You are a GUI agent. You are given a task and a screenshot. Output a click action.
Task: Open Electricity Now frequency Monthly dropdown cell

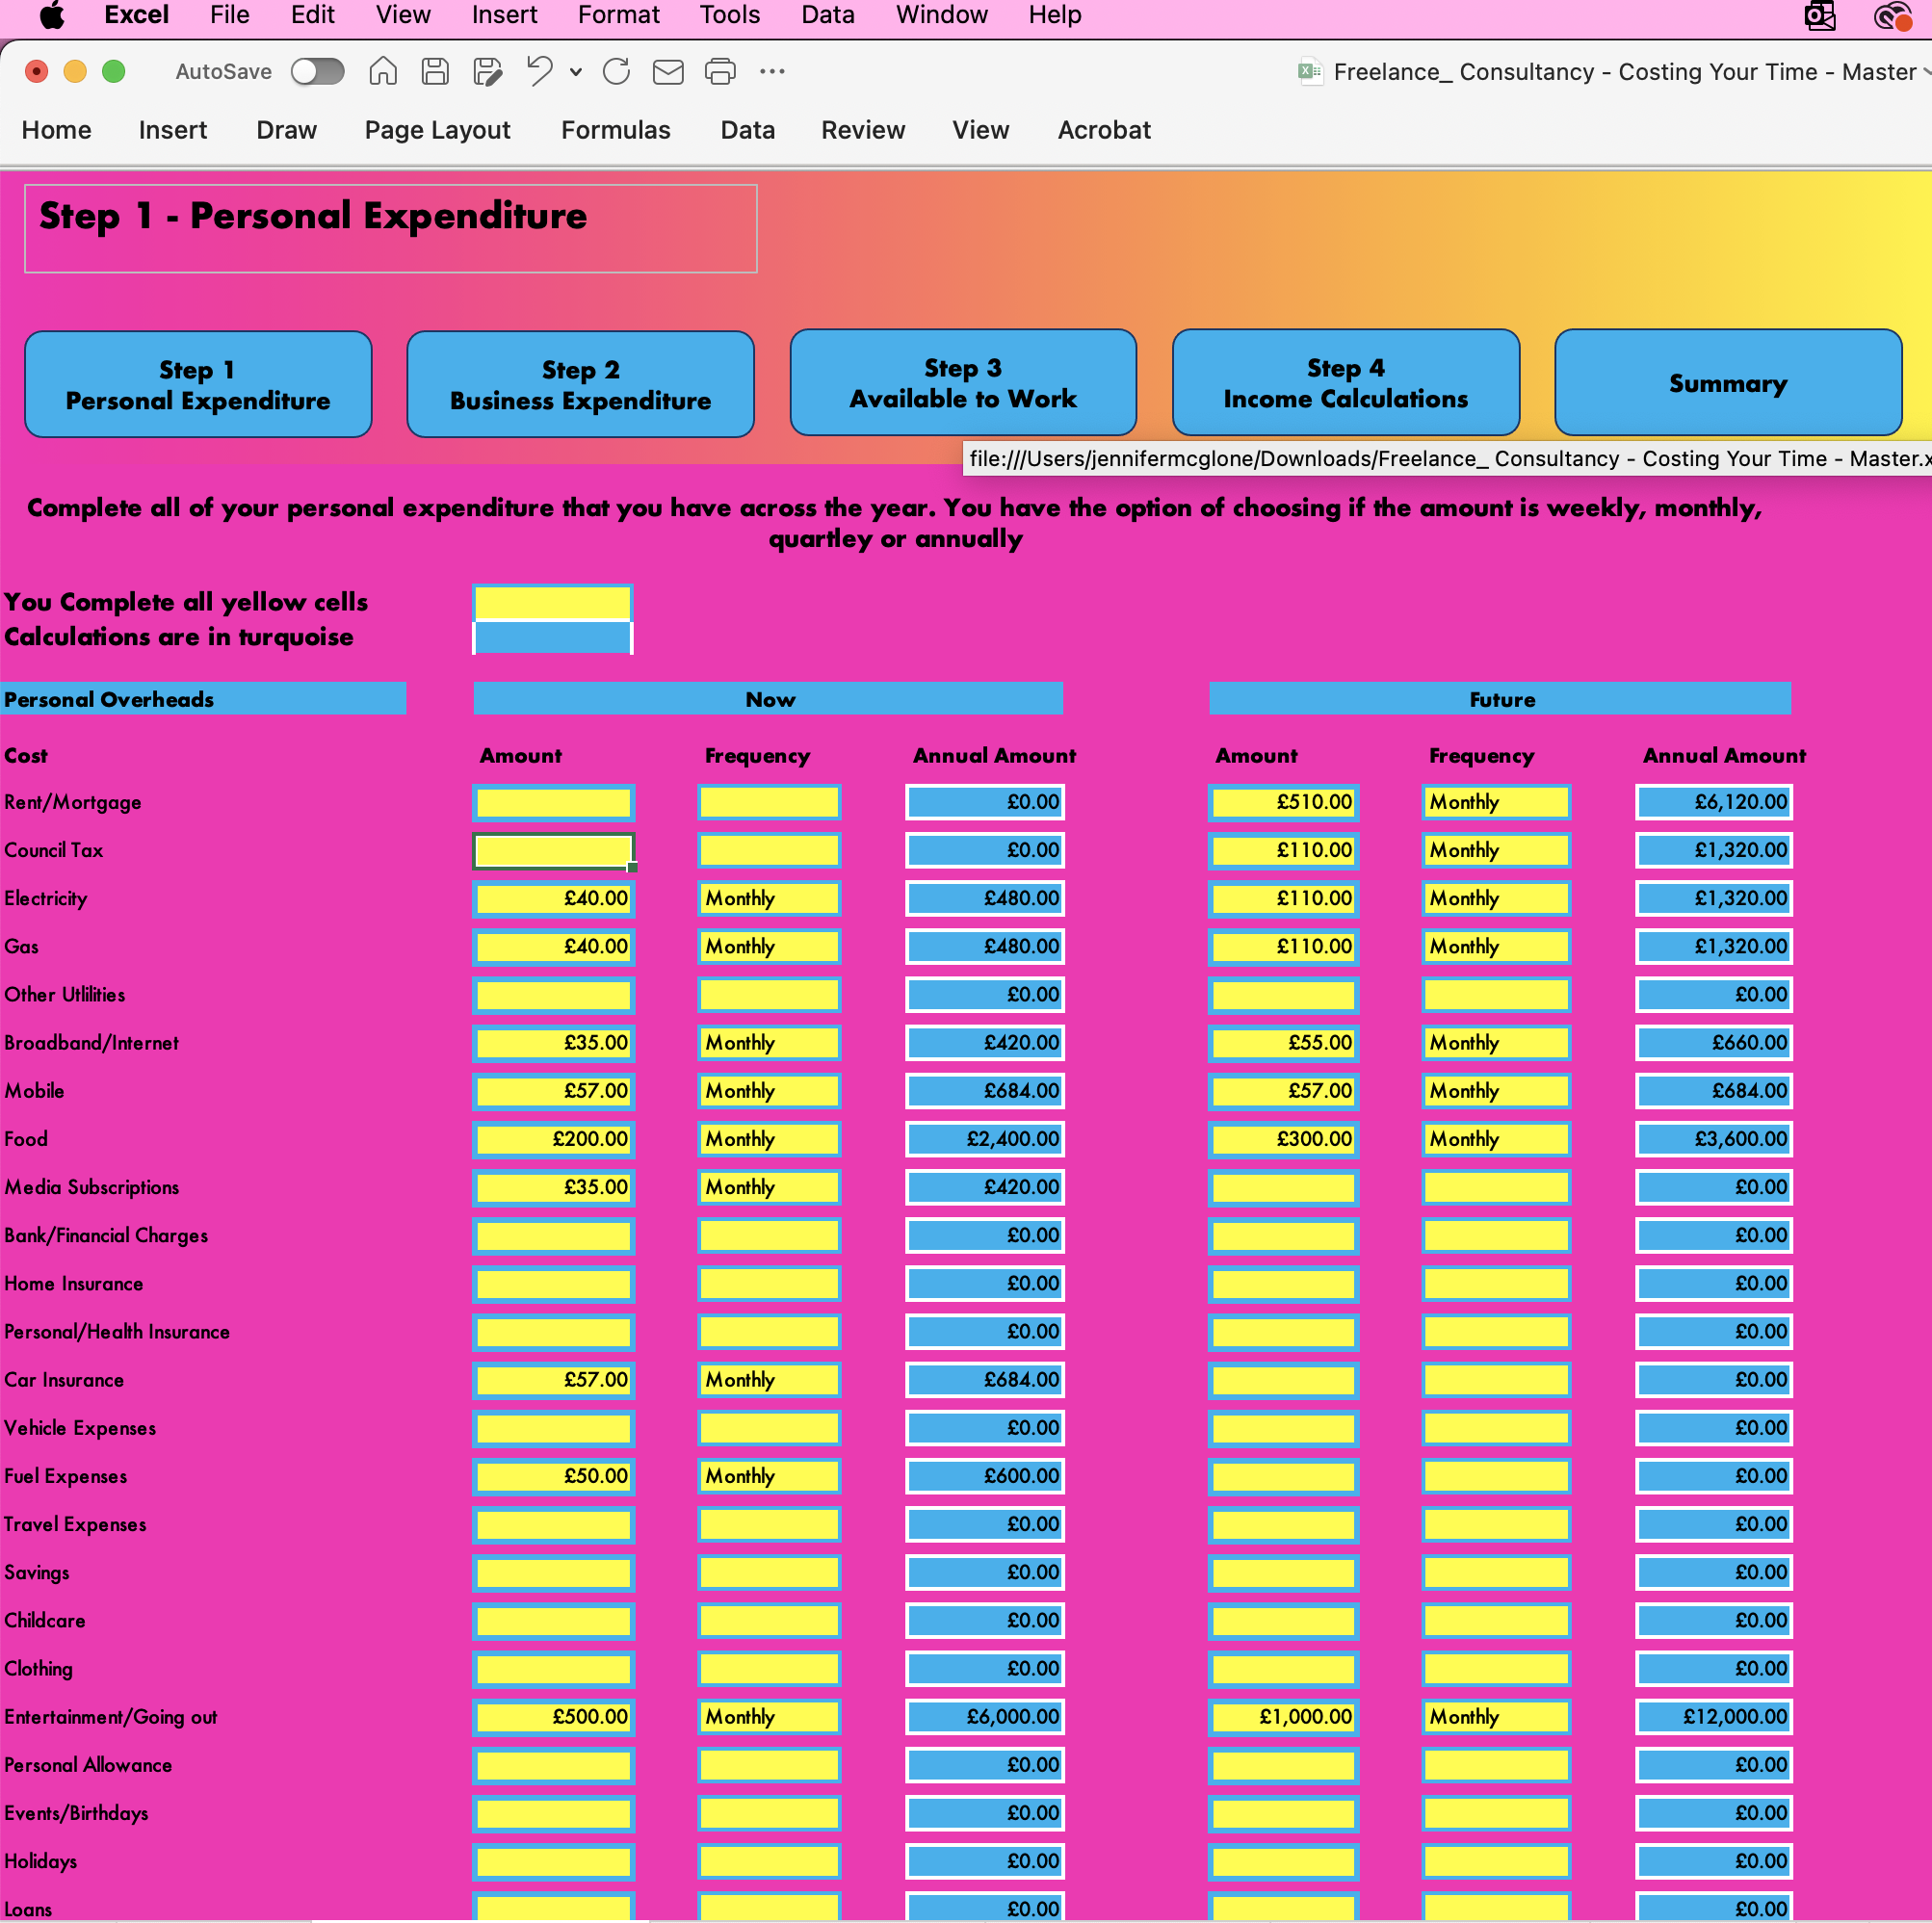tap(768, 898)
